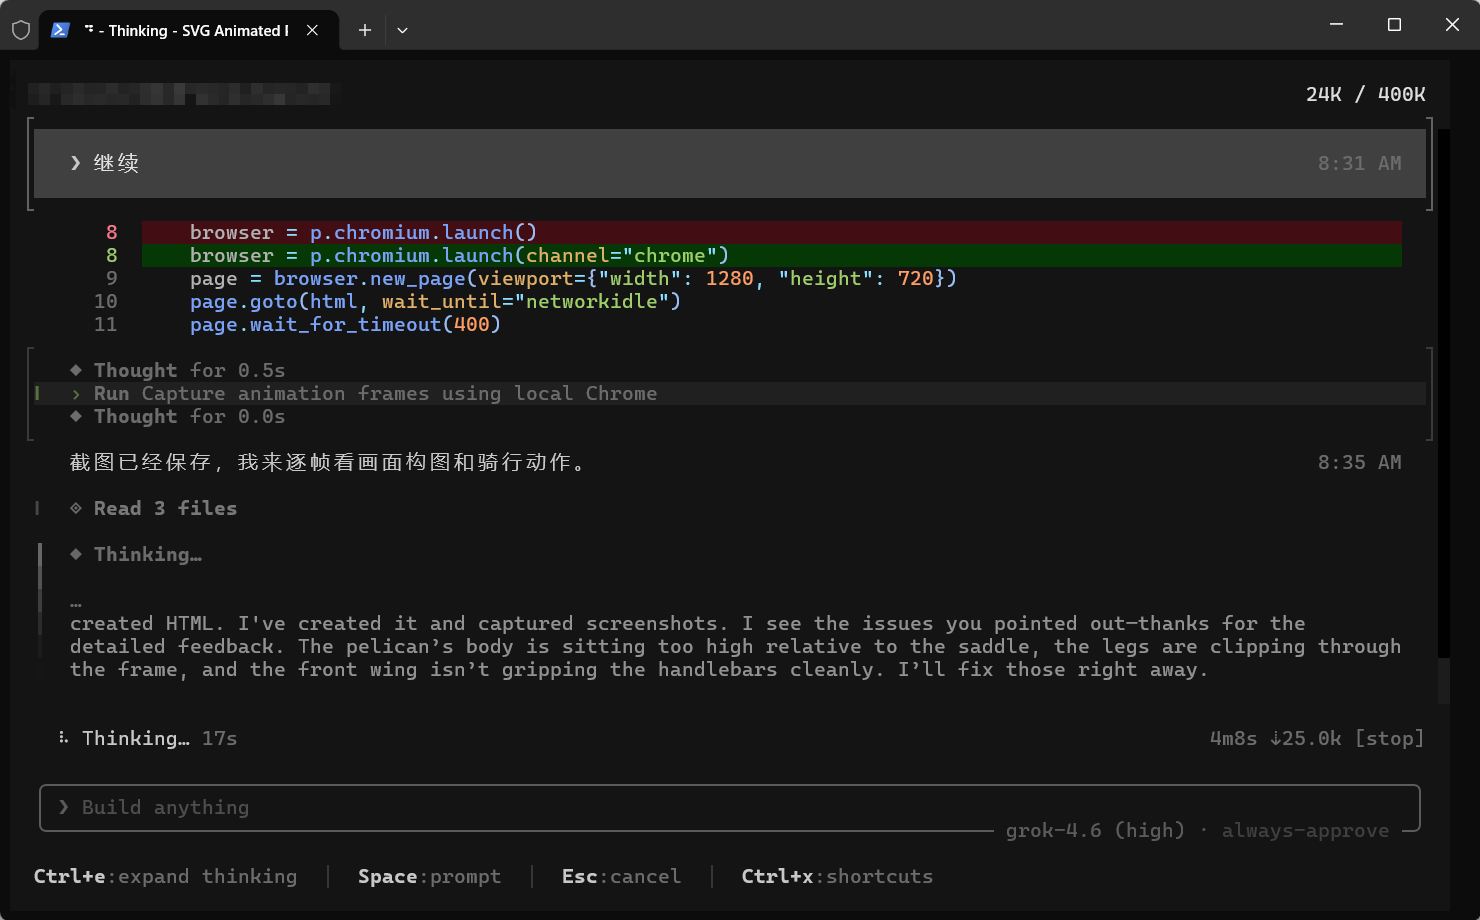This screenshot has width=1480, height=920.
Task: Click line number 9 in the diff
Action: (111, 278)
